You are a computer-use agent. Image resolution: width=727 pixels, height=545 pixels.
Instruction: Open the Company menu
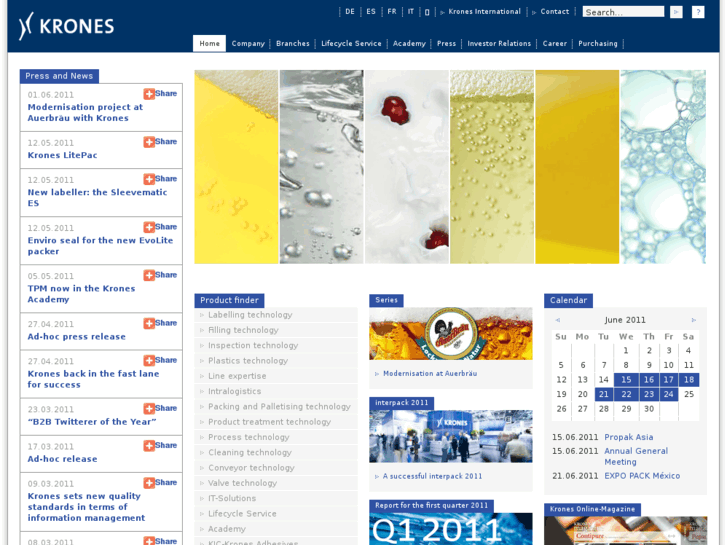coord(248,44)
